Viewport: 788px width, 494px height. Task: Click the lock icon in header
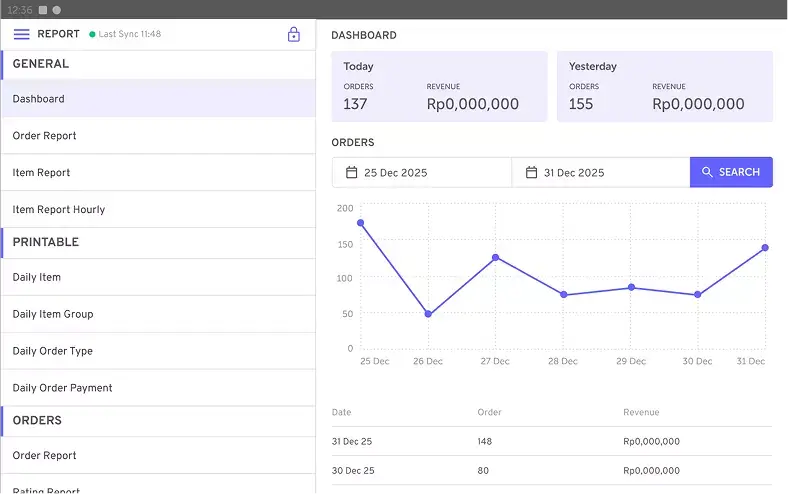click(x=294, y=35)
